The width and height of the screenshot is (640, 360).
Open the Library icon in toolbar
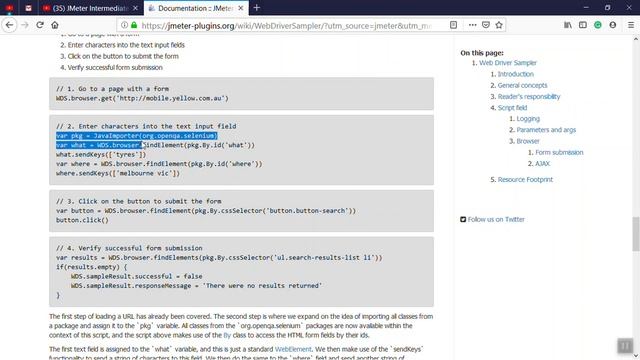[x=568, y=25]
